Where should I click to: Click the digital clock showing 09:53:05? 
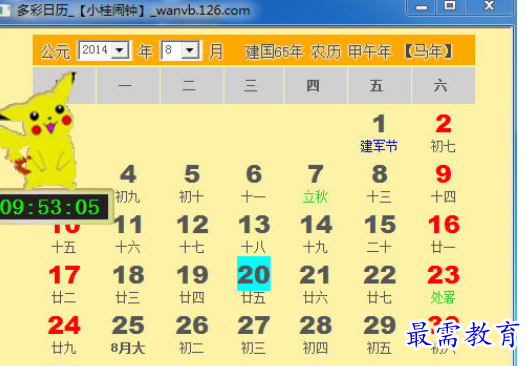click(54, 206)
